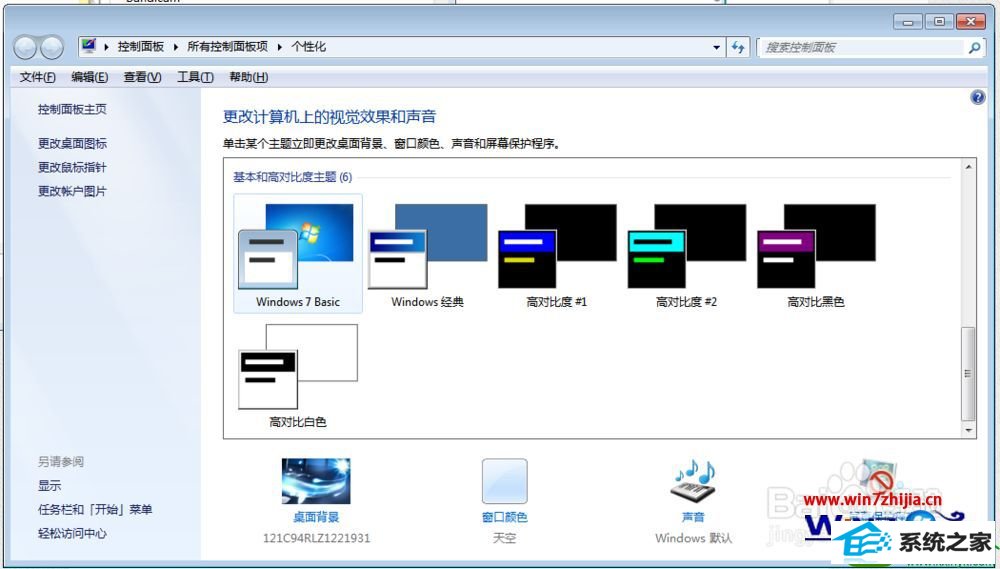This screenshot has height=569, width=1000.
Task: Expand the arrow after 所有控制面板项 breadcrumb
Action: 279,47
